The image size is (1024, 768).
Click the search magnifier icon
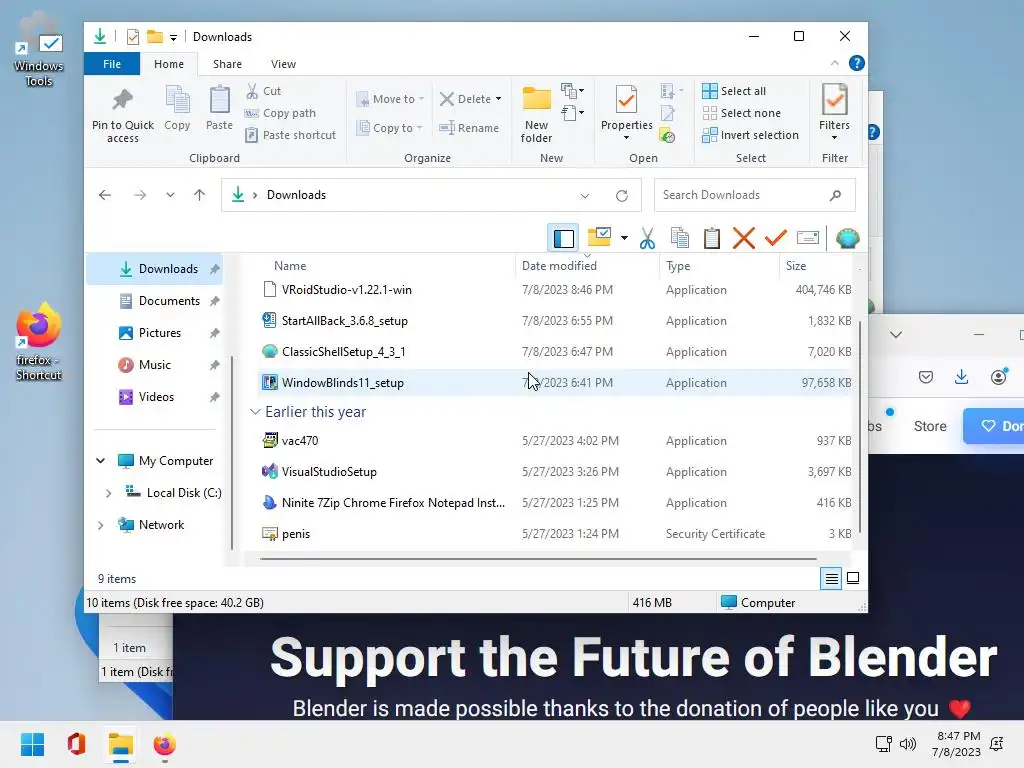click(x=835, y=195)
